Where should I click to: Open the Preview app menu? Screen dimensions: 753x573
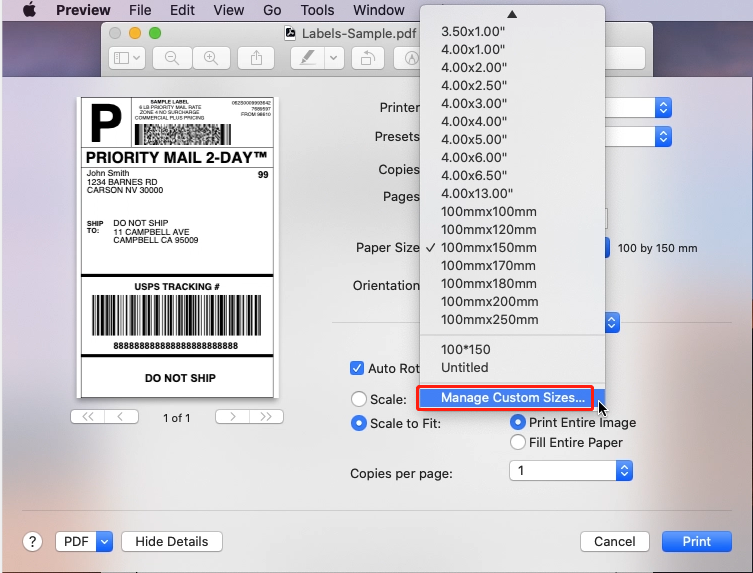point(83,10)
